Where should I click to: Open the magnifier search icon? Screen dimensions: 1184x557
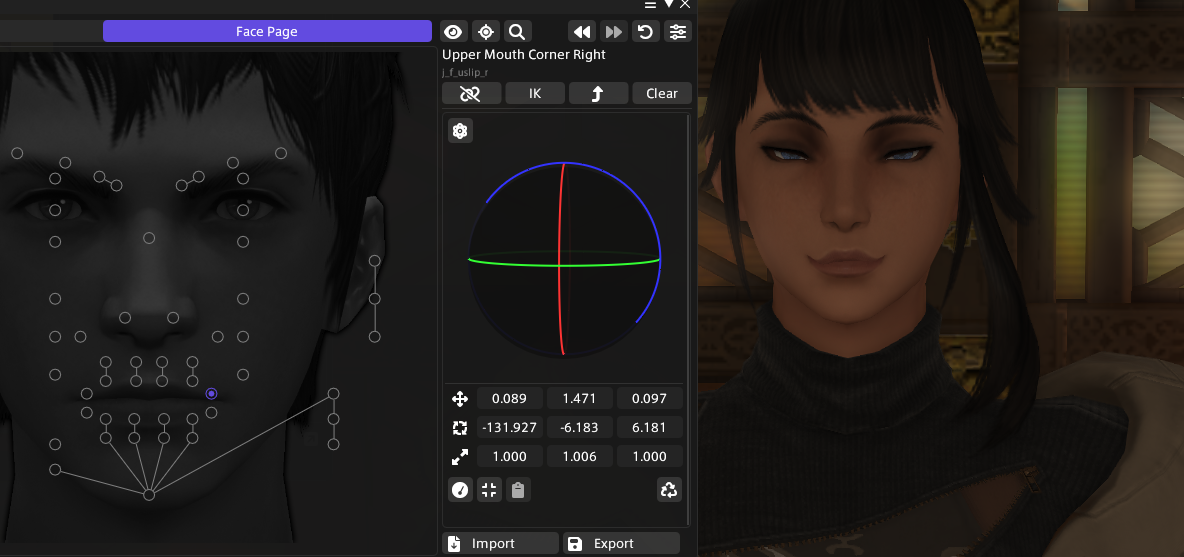[x=517, y=32]
